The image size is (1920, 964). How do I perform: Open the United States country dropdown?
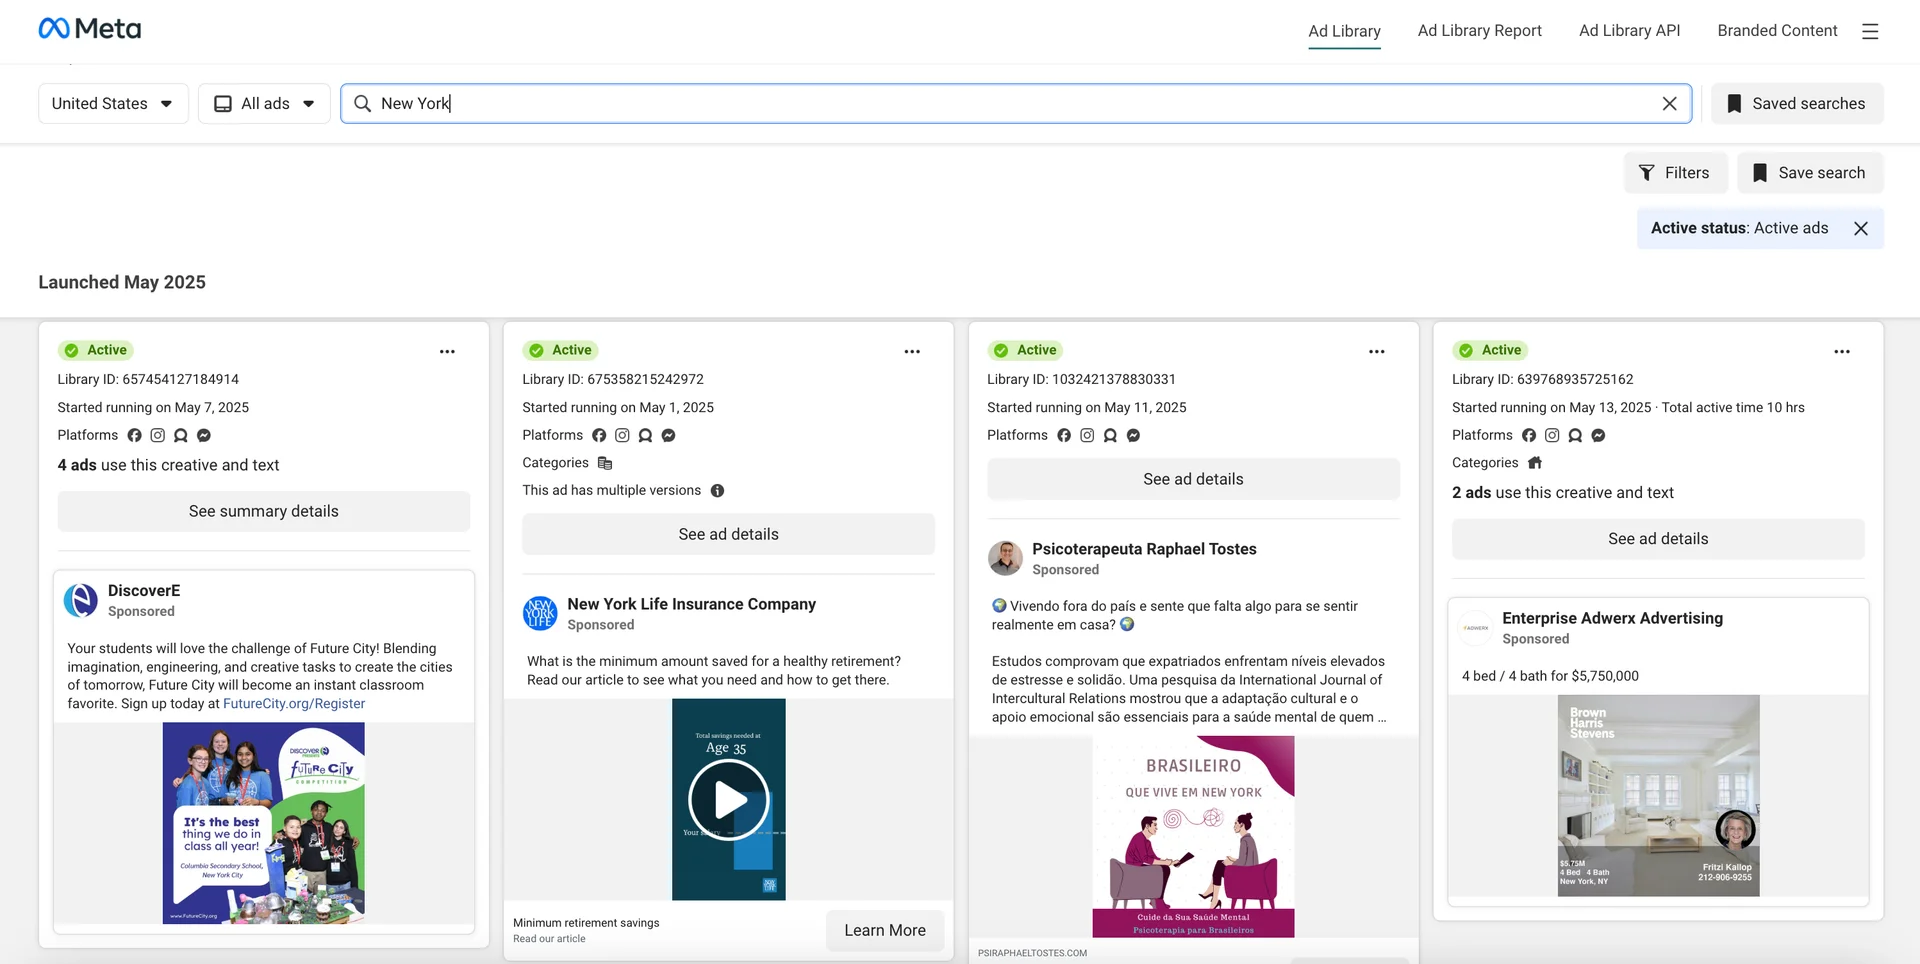113,103
